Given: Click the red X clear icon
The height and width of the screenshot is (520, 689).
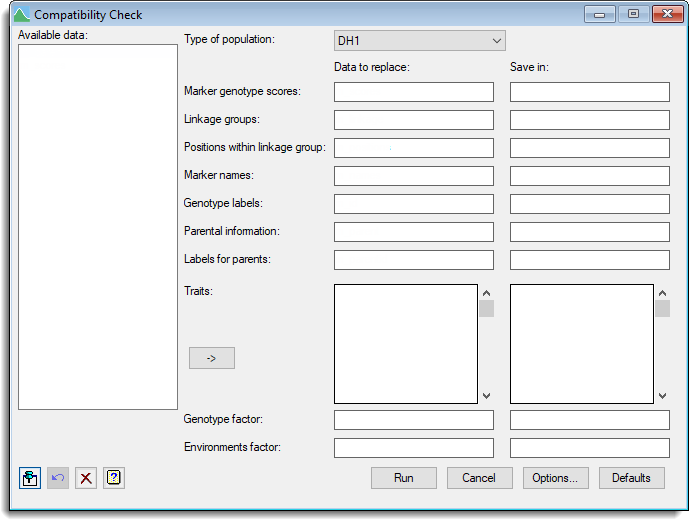Looking at the screenshot, I should pos(86,478).
